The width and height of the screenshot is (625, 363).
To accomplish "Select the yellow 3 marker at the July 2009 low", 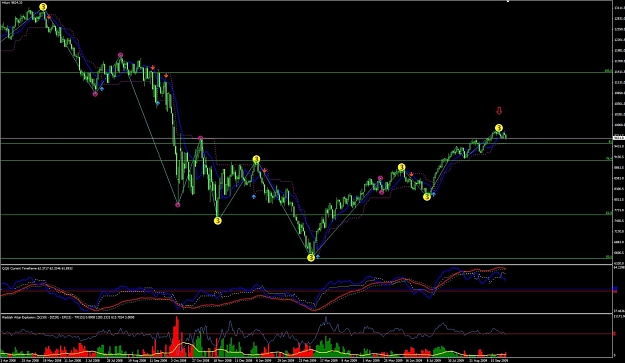I will pyautogui.click(x=427, y=196).
